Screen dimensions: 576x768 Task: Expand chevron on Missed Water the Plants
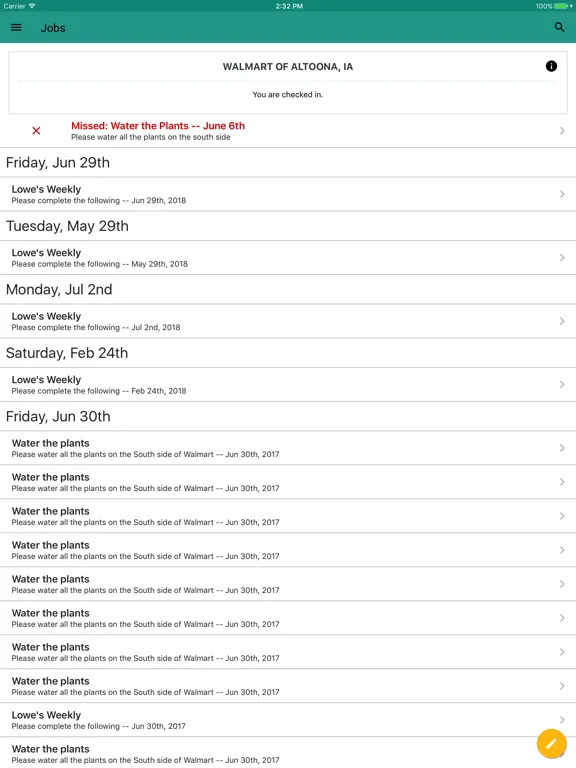562,131
